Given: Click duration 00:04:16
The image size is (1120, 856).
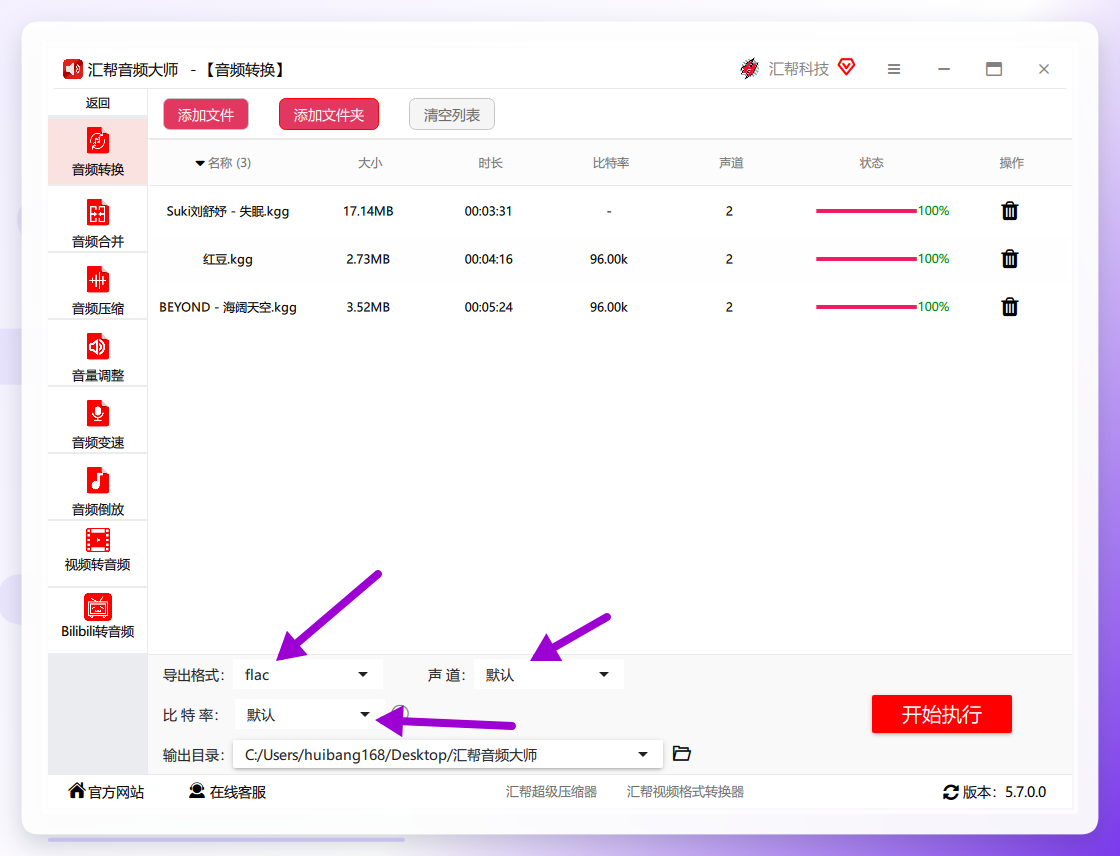Looking at the screenshot, I should pos(489,259).
